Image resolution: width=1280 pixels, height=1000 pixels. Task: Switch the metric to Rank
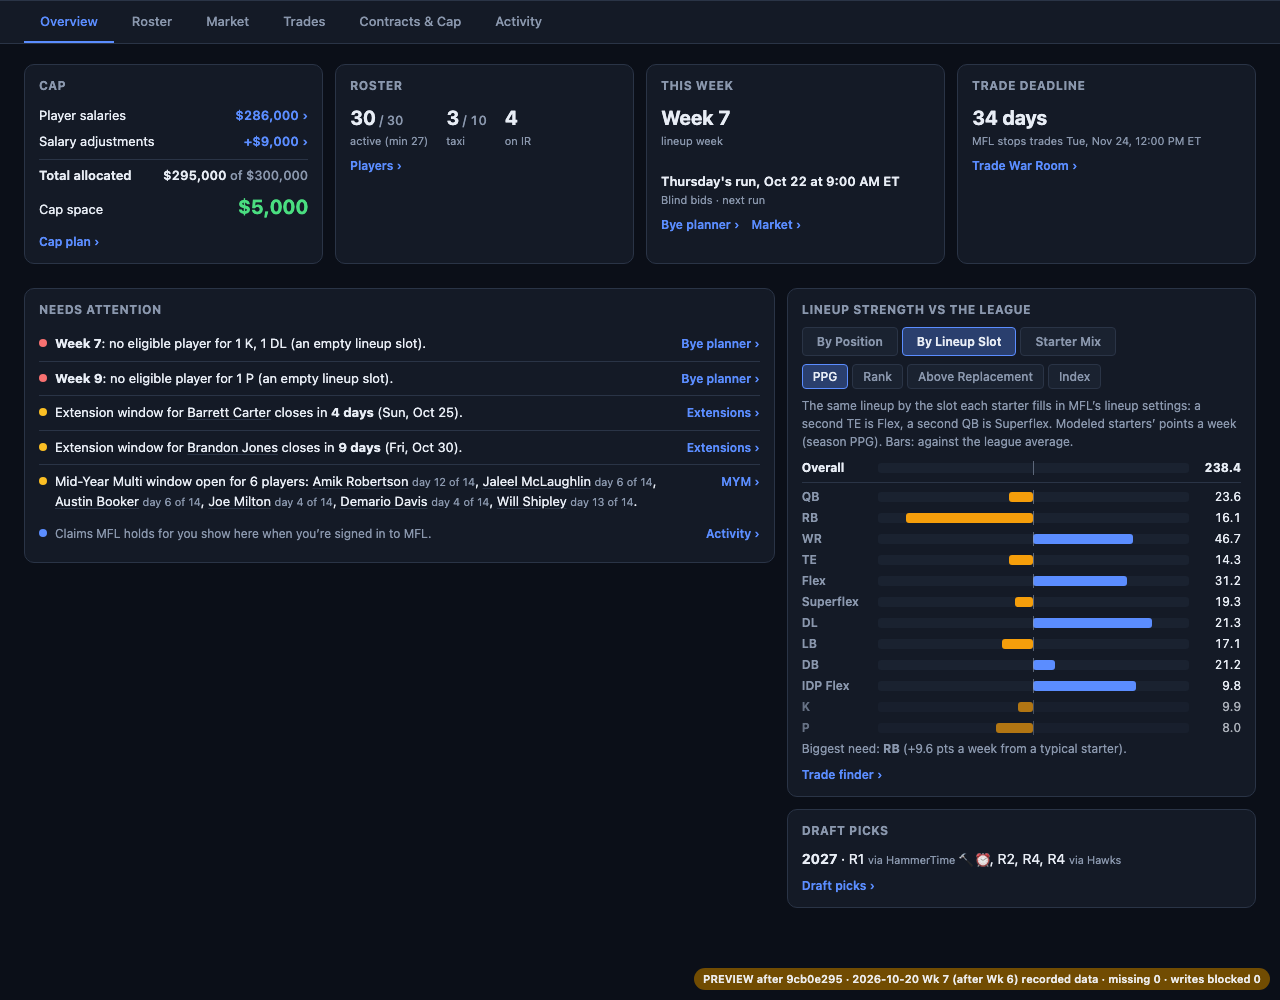pyautogui.click(x=878, y=377)
